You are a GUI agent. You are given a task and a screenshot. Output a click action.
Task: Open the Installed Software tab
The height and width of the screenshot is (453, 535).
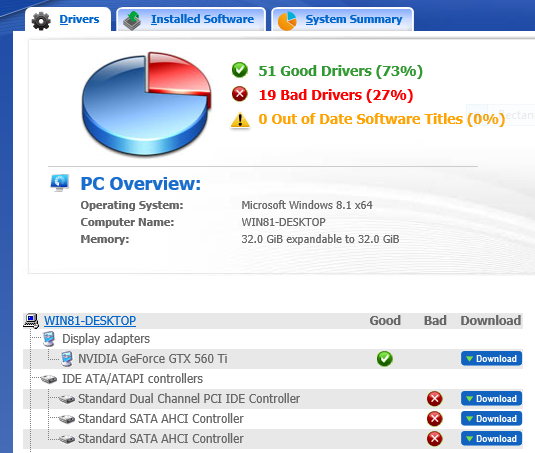pyautogui.click(x=191, y=19)
